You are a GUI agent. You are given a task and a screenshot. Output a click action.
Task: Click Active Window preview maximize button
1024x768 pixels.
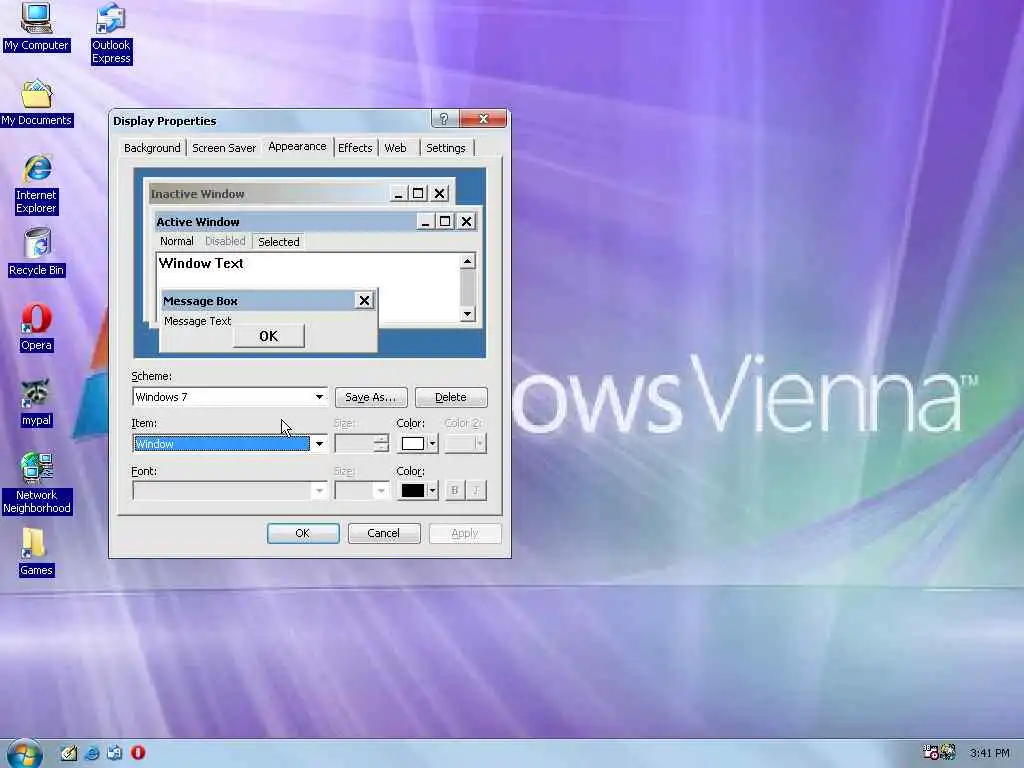pyautogui.click(x=445, y=221)
